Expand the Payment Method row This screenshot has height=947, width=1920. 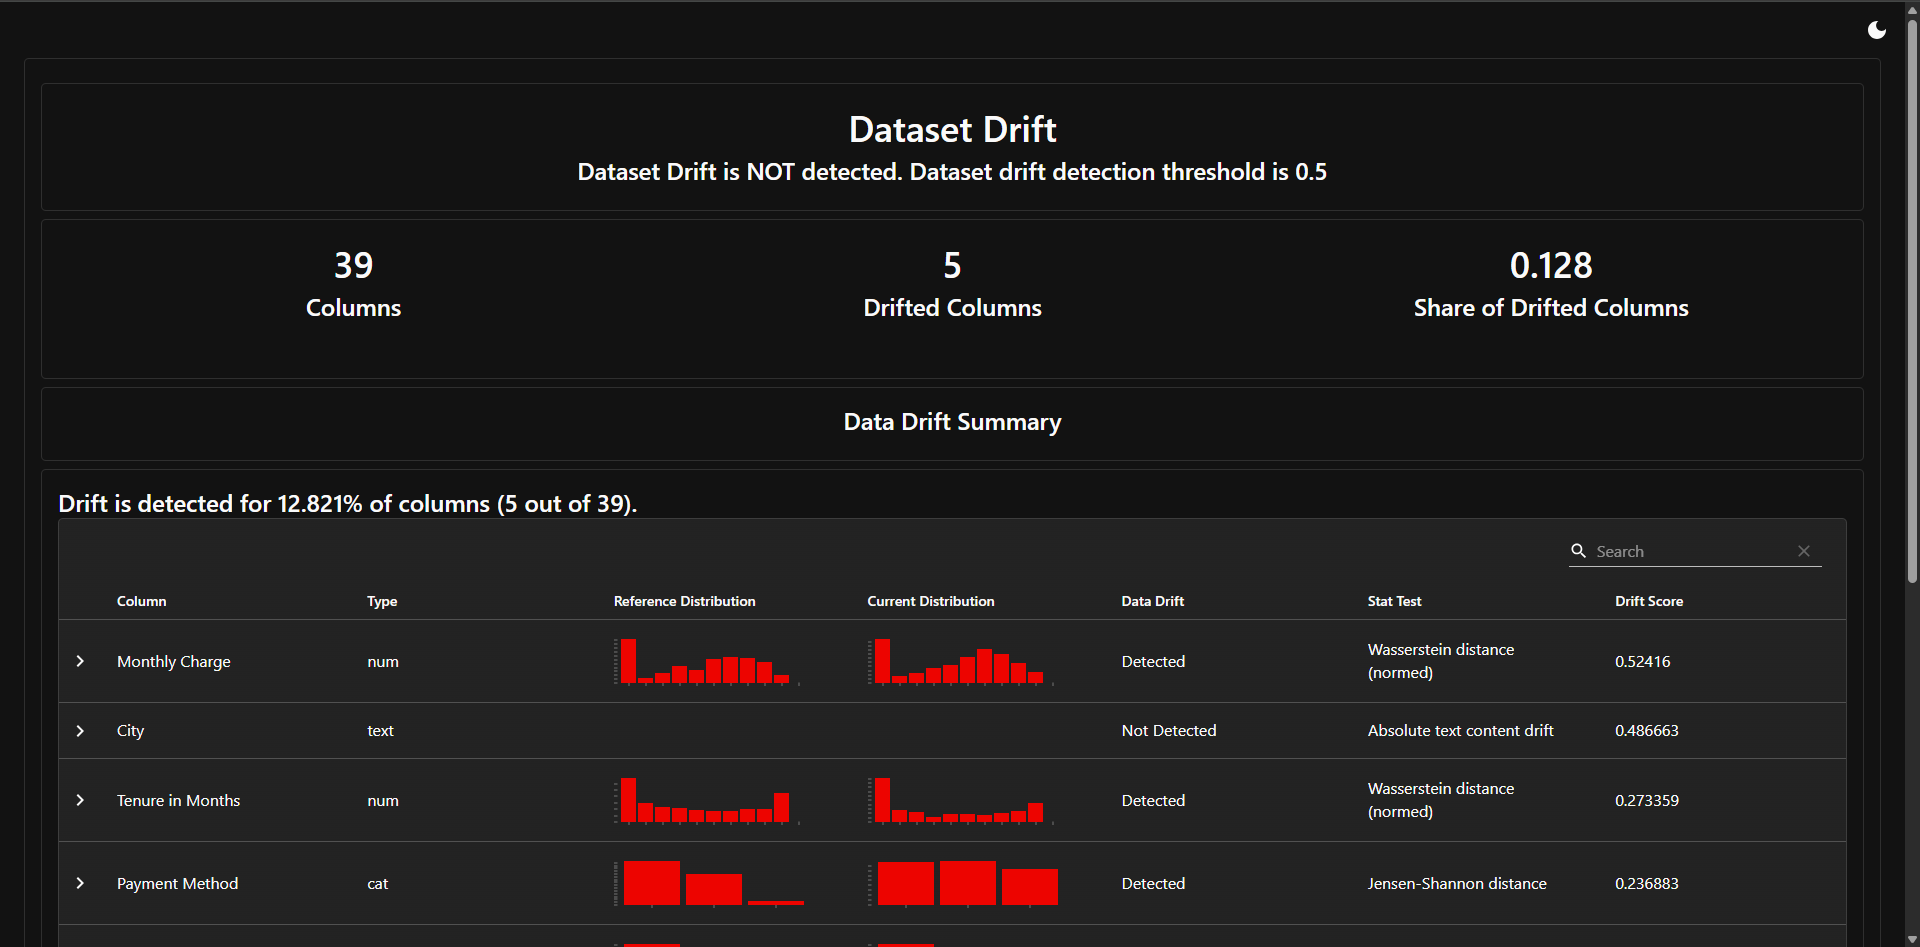pyautogui.click(x=80, y=883)
